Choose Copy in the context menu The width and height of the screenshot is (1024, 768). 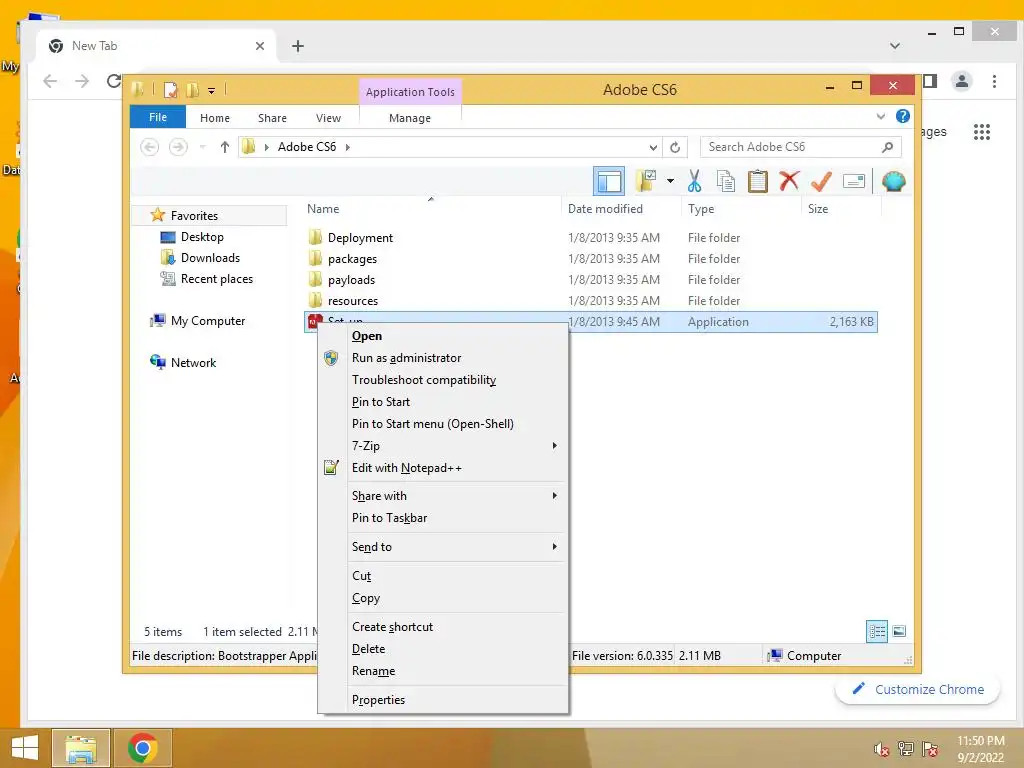(x=443, y=598)
